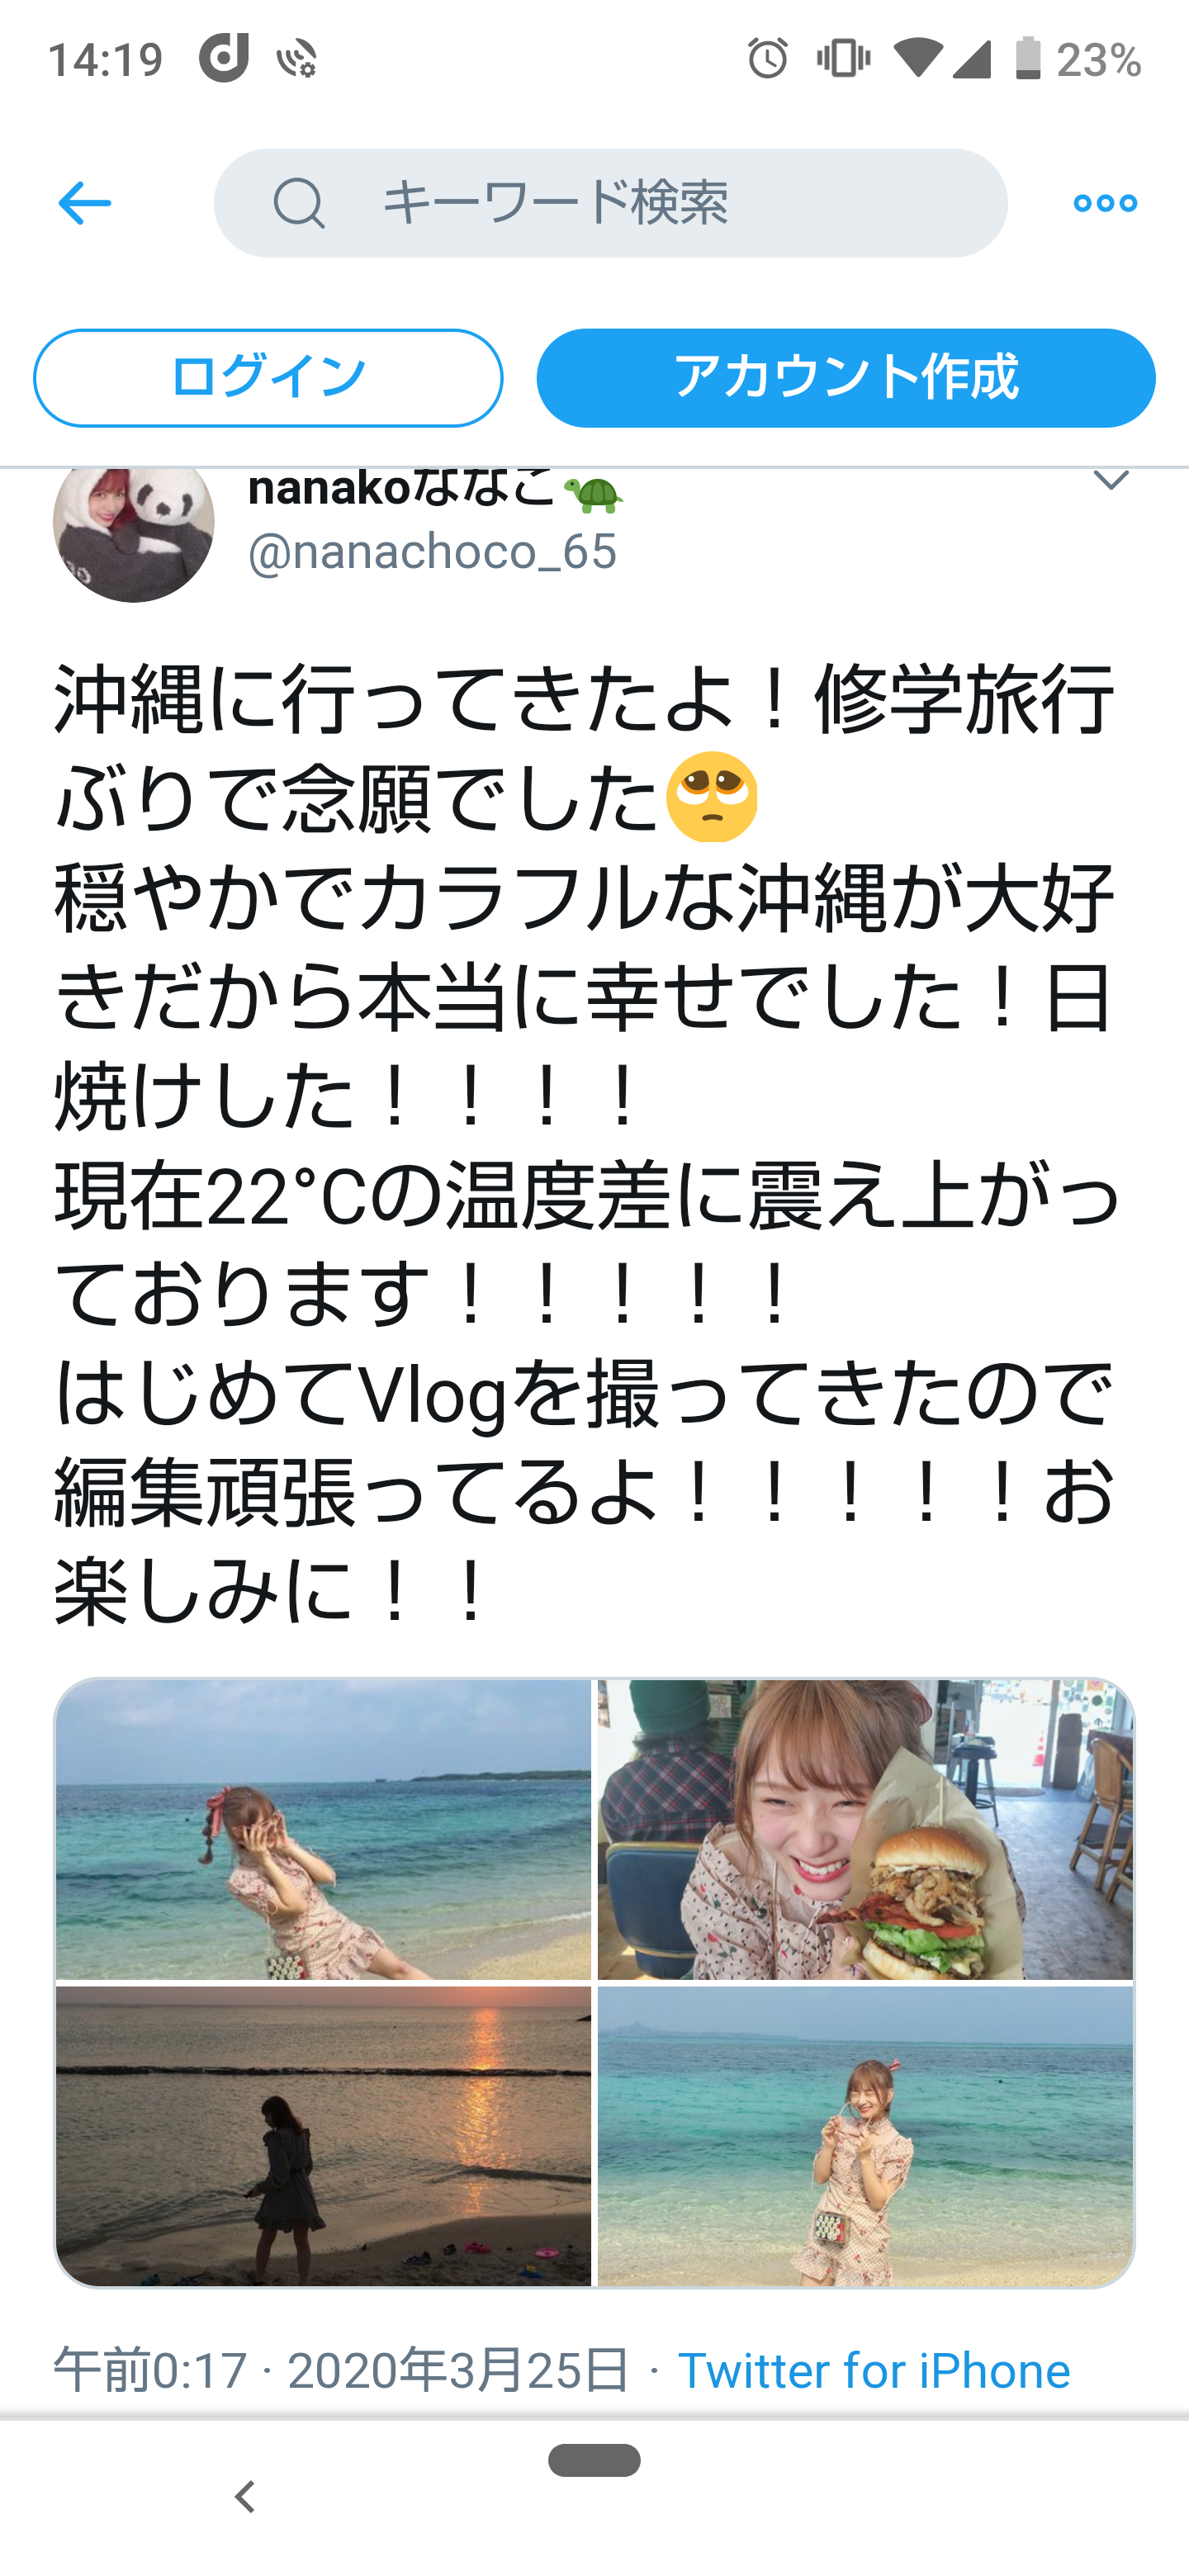Tap the alarm clock status icon
This screenshot has width=1189, height=2576.
coord(767,59)
